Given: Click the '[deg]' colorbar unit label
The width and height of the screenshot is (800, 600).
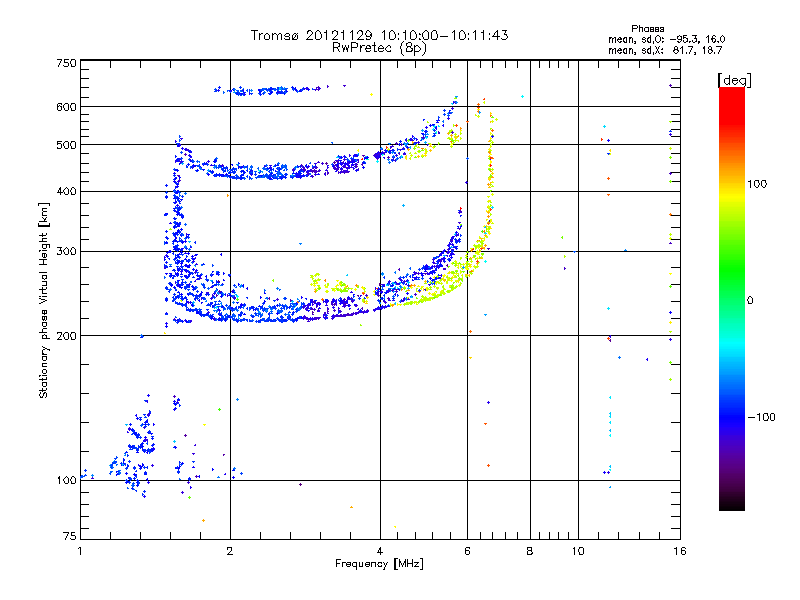Looking at the screenshot, I should point(734,80).
